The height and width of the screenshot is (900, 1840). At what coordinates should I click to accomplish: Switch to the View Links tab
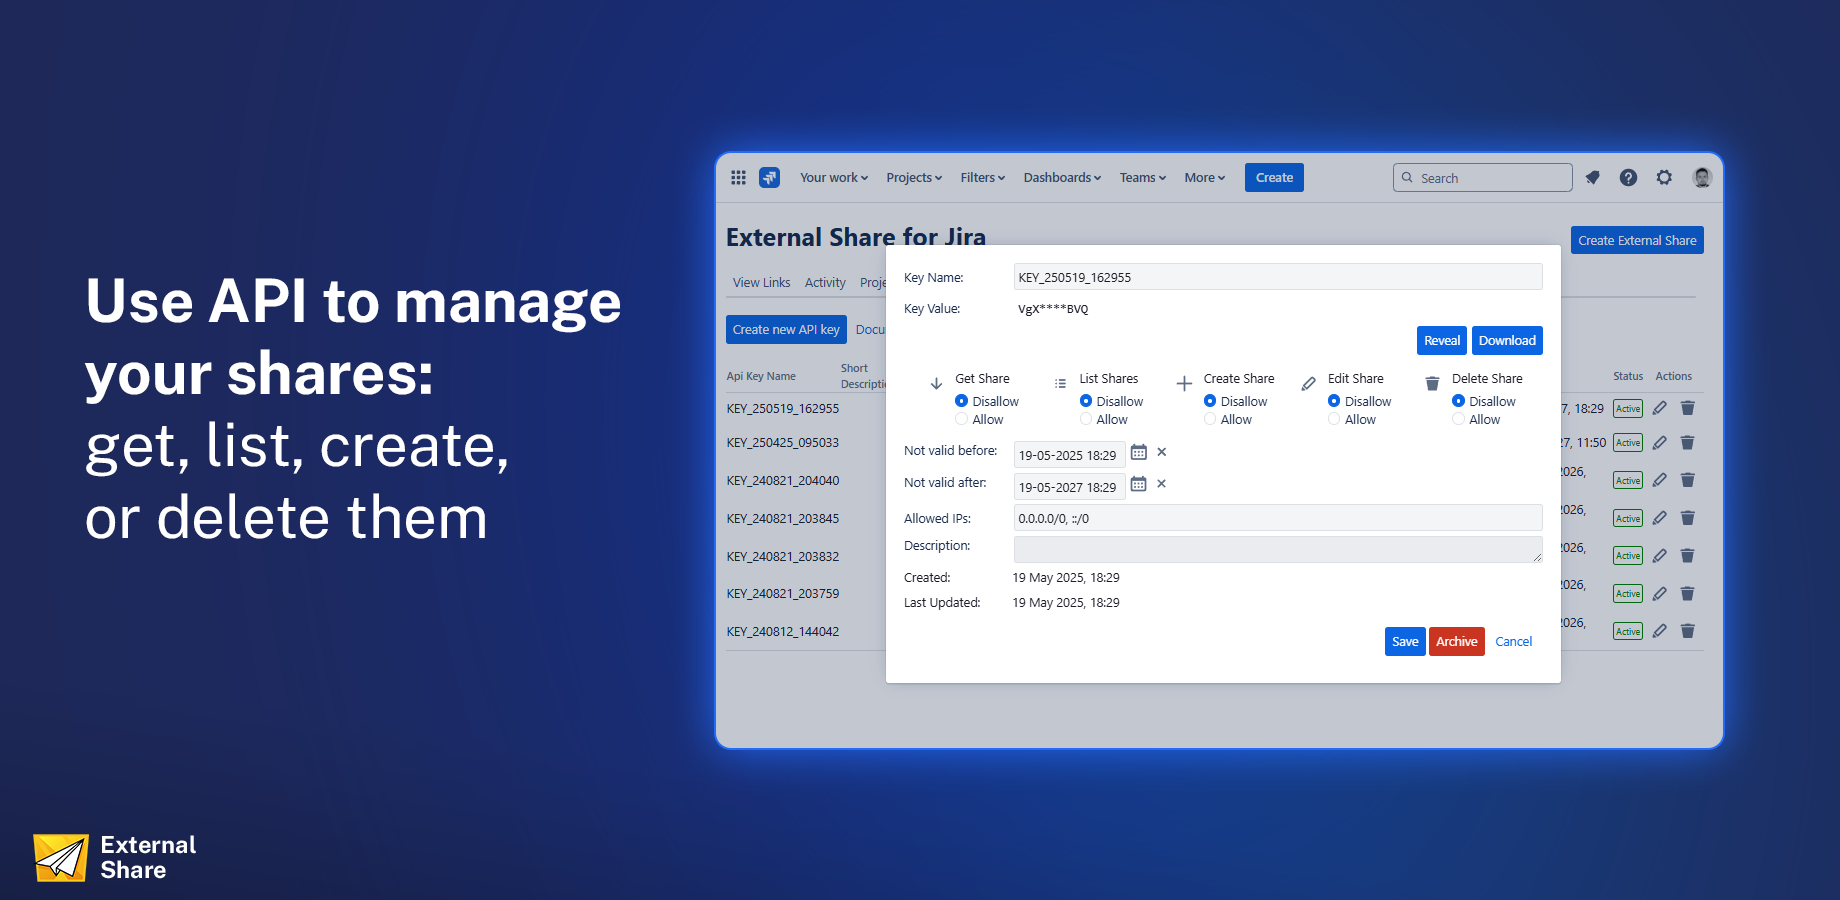(761, 283)
